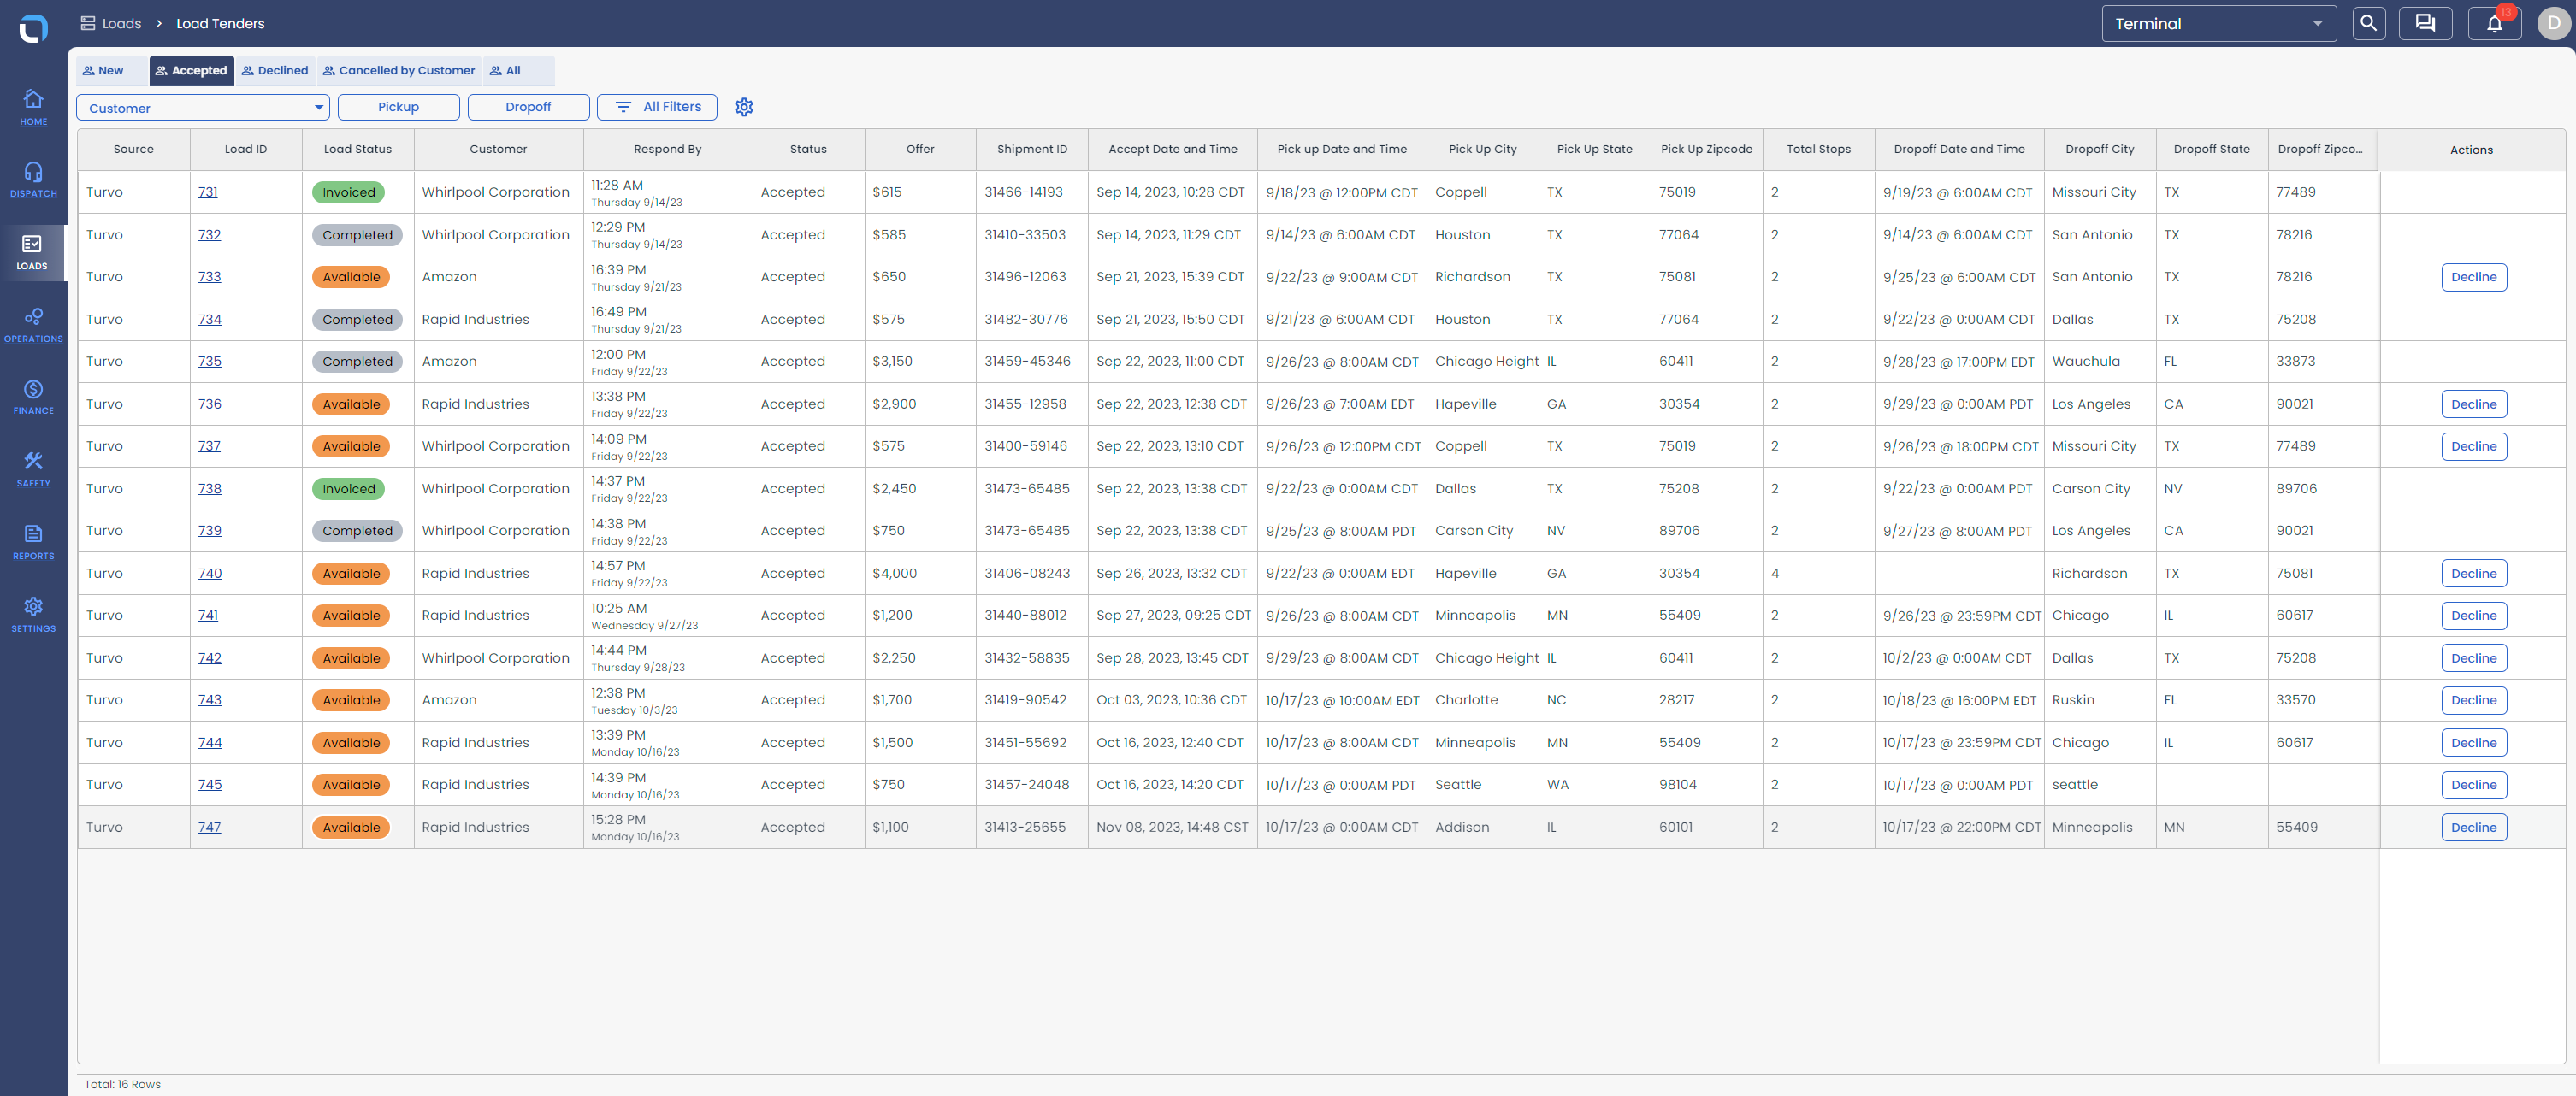Open load ID 736 link

210,404
